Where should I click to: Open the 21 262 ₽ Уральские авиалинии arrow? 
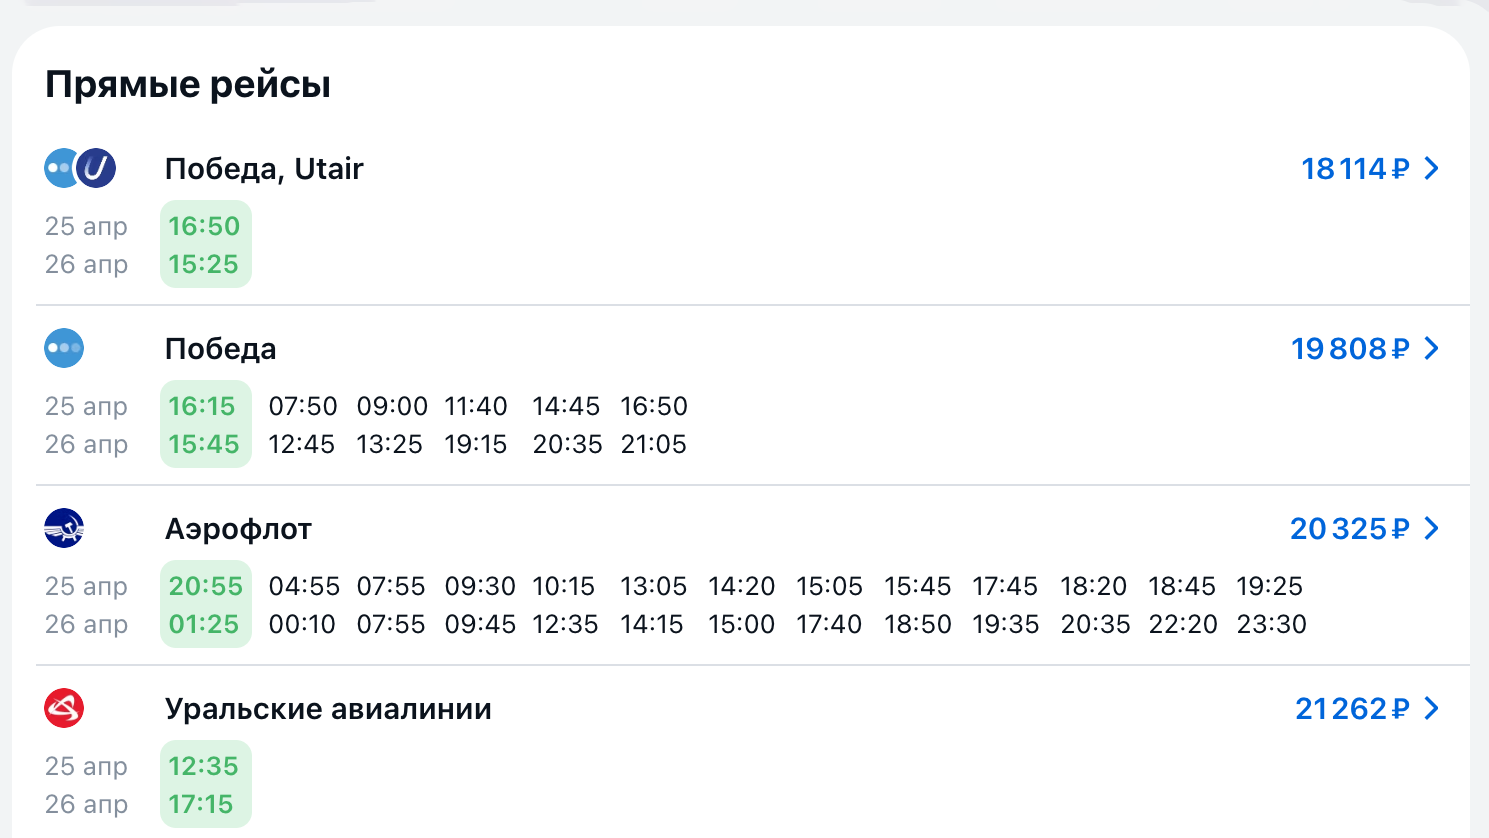(1432, 708)
